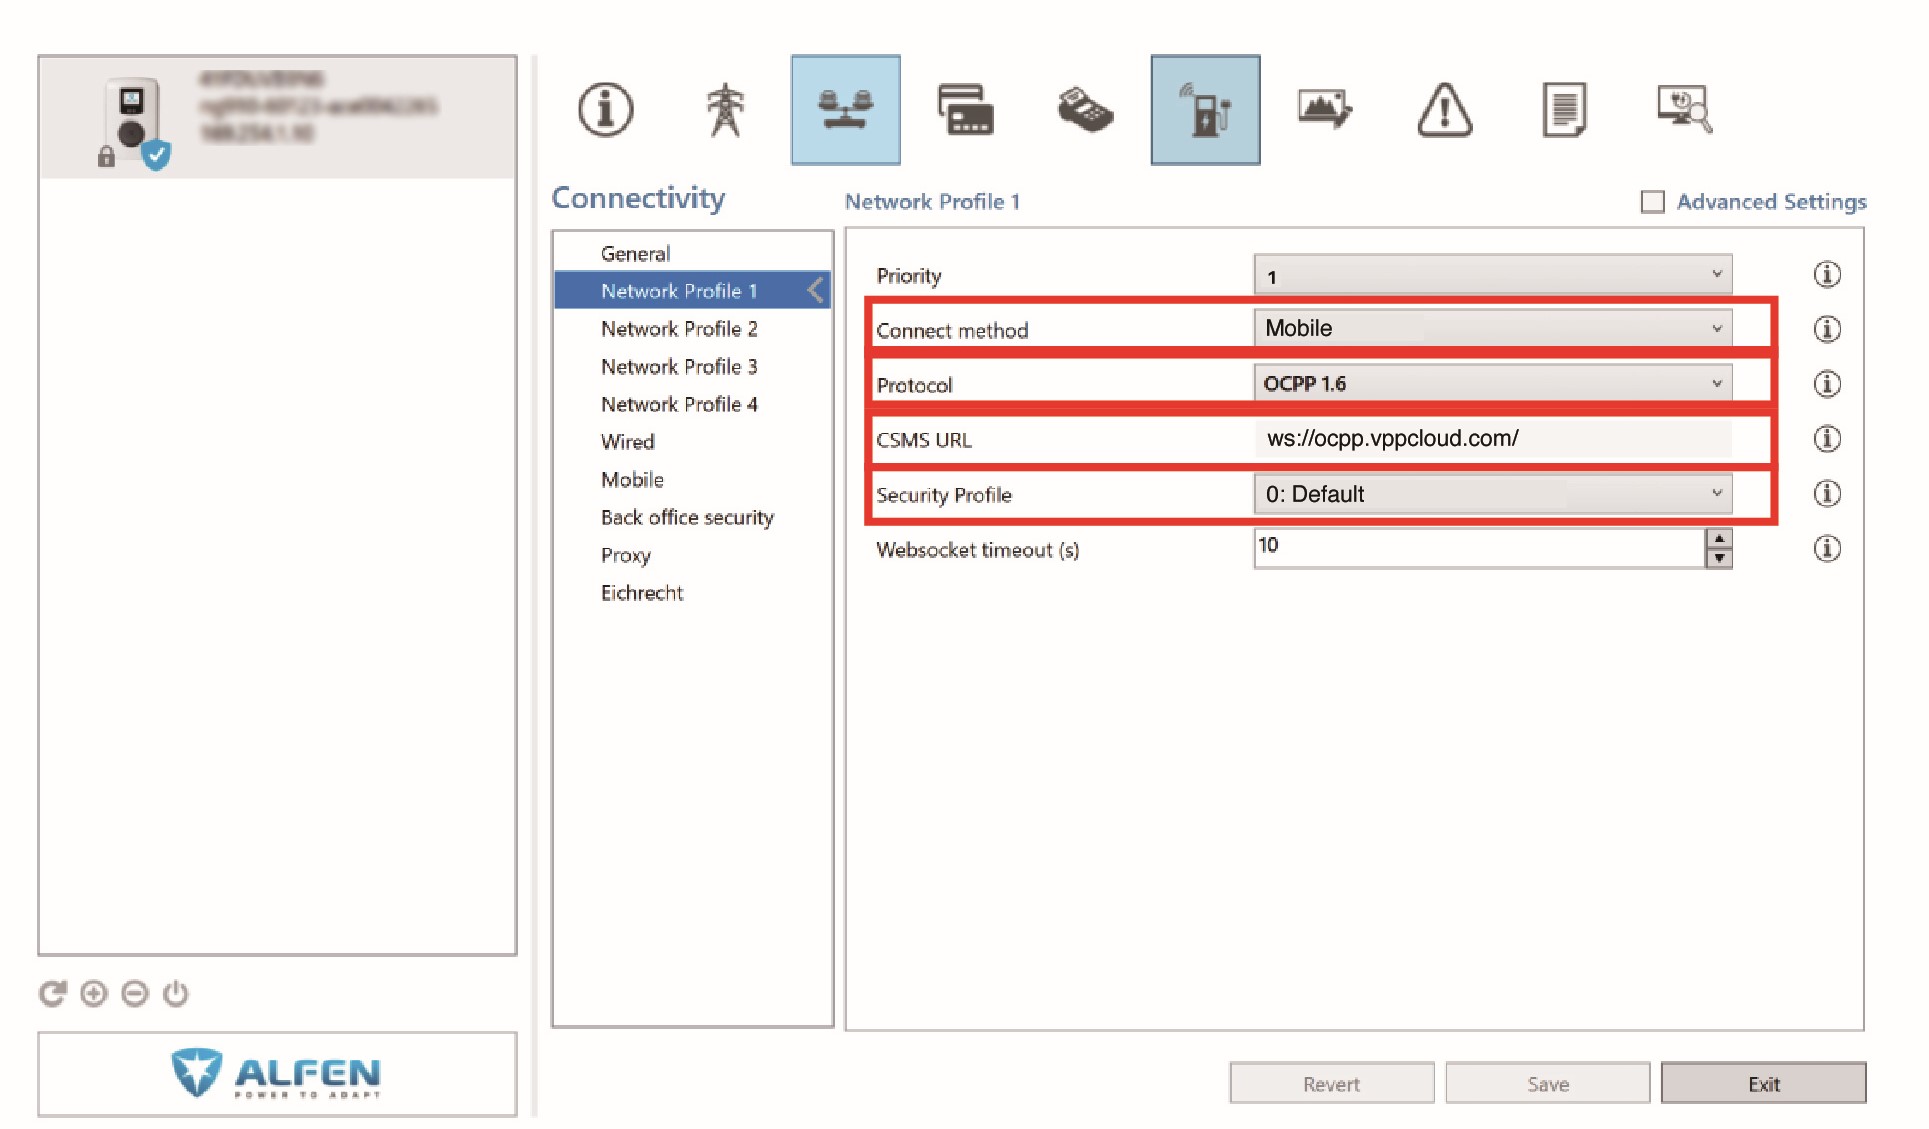Click the add device plus icon
This screenshot has width=1929, height=1129.
94,993
